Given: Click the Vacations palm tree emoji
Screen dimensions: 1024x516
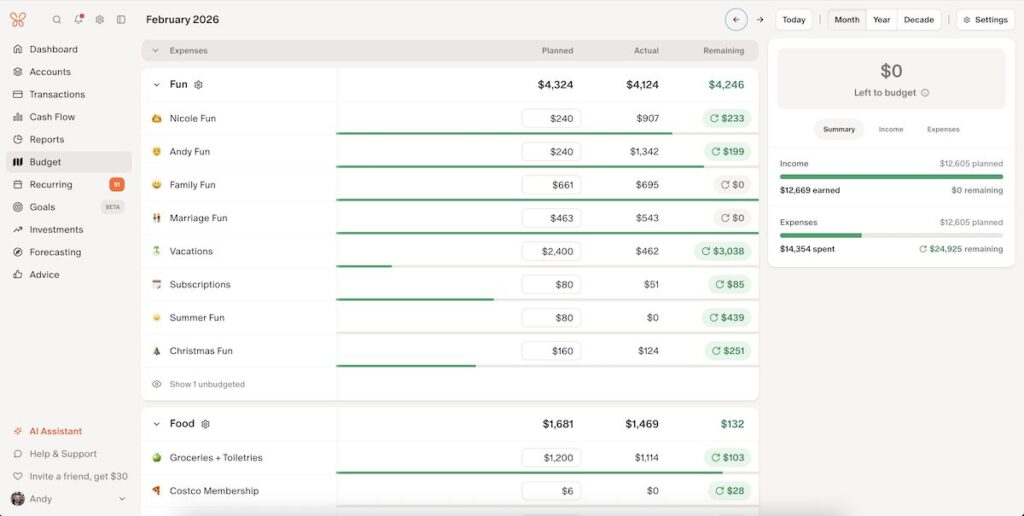Looking at the screenshot, I should tap(156, 251).
